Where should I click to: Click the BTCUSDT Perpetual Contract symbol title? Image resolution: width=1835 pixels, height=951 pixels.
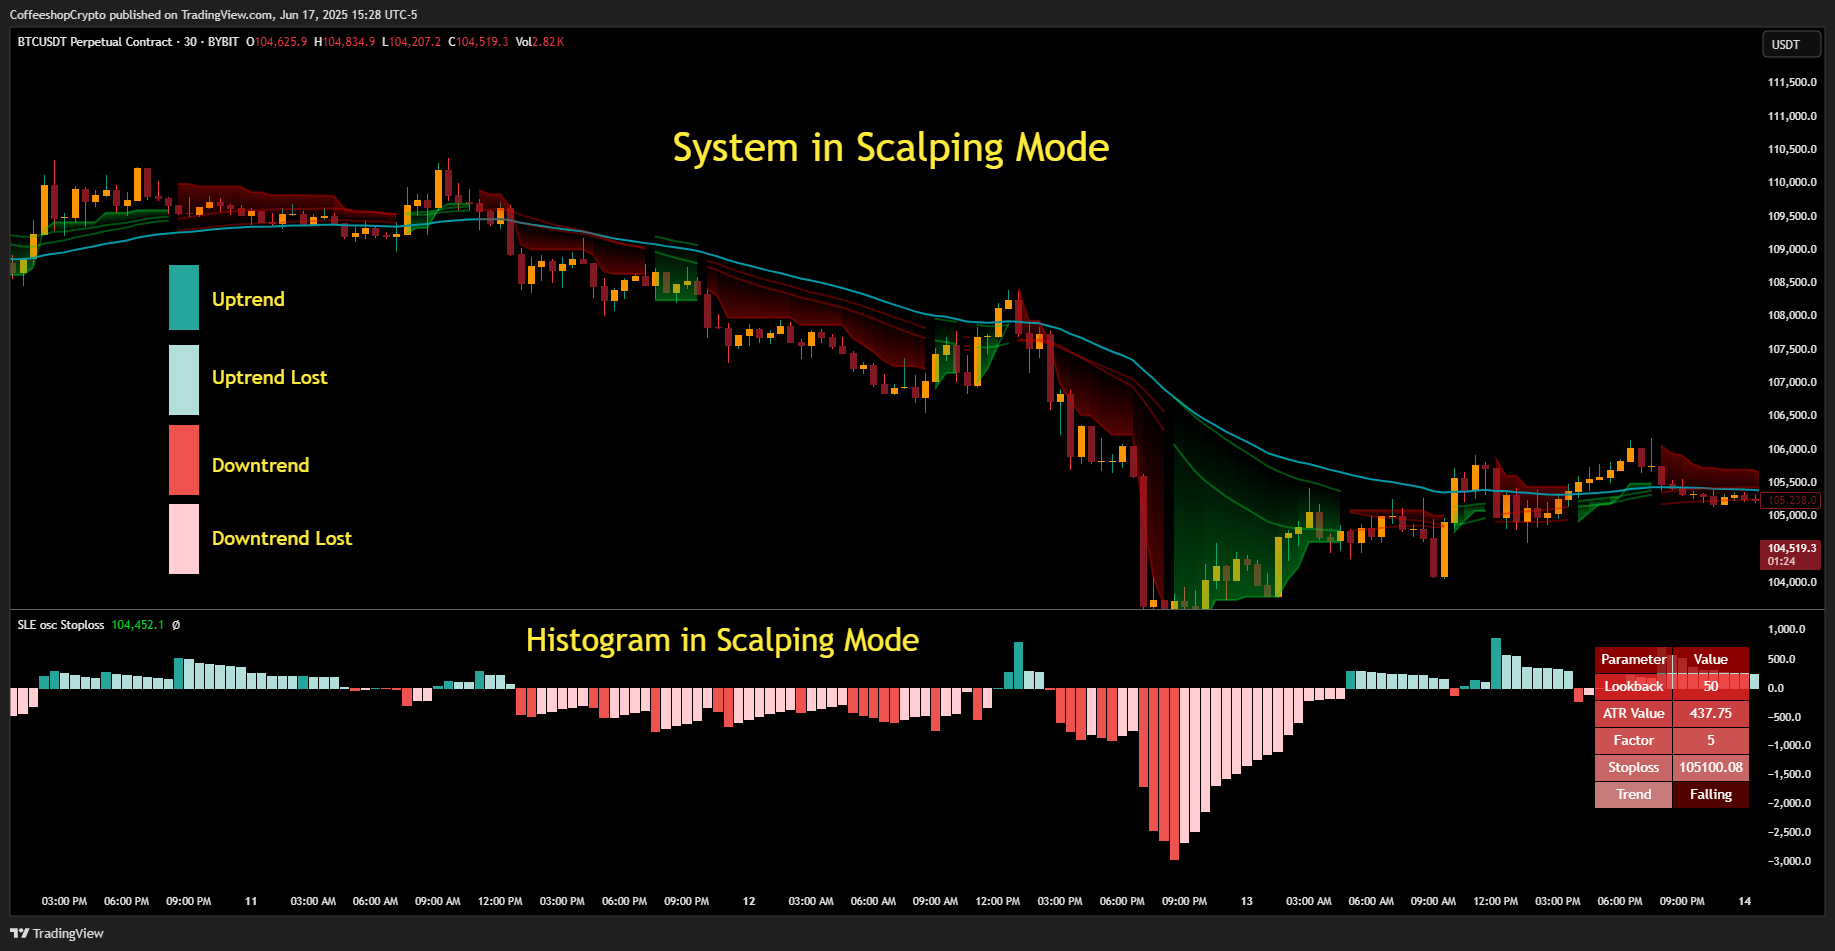[95, 42]
